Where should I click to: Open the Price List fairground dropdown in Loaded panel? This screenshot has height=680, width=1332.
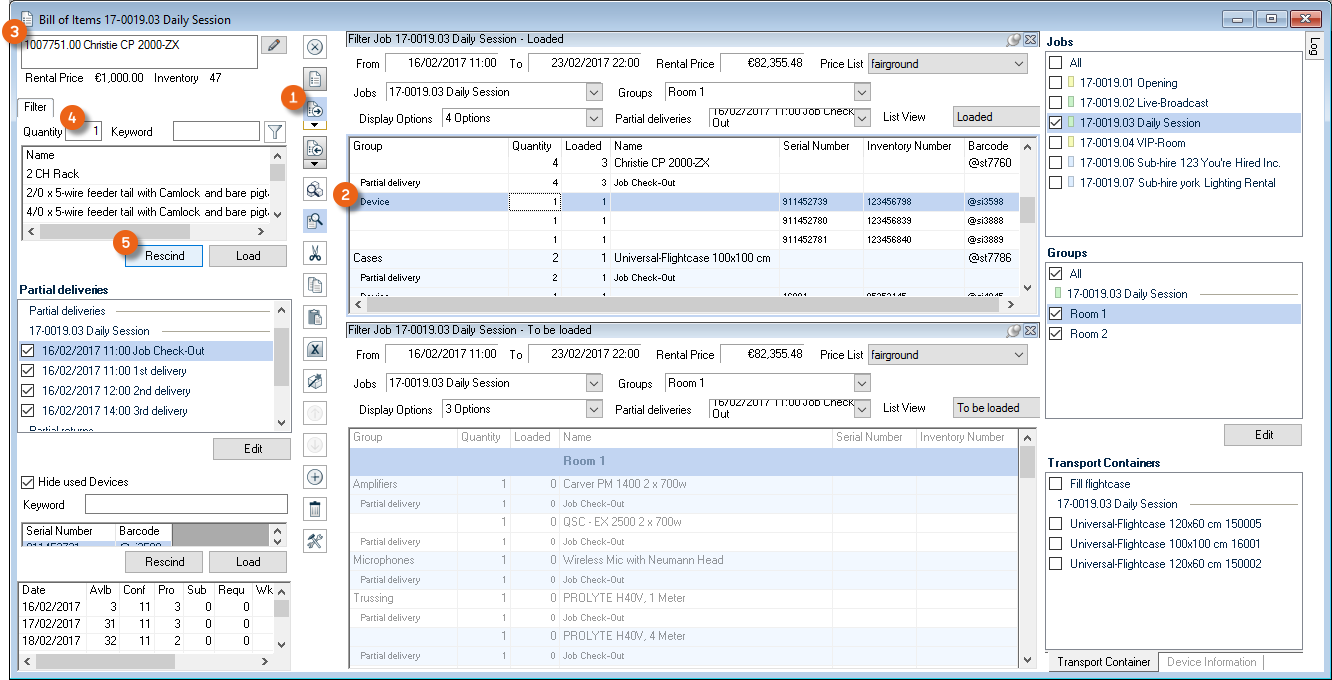pos(1018,64)
